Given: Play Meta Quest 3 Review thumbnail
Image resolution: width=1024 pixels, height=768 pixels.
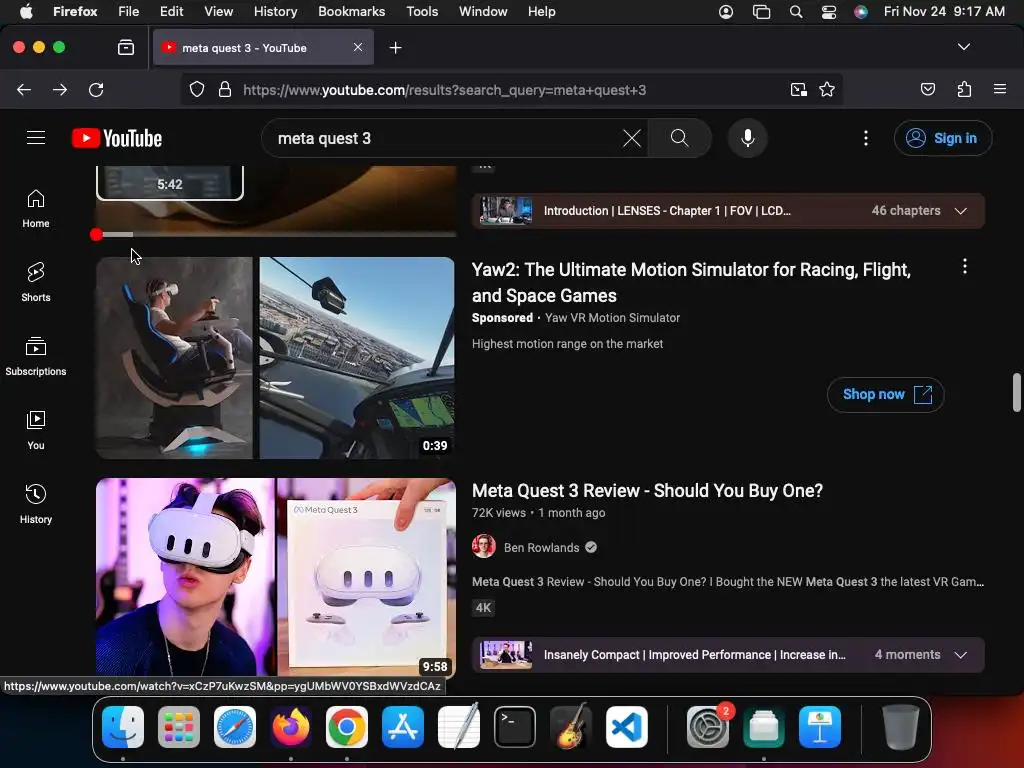Looking at the screenshot, I should pos(275,577).
